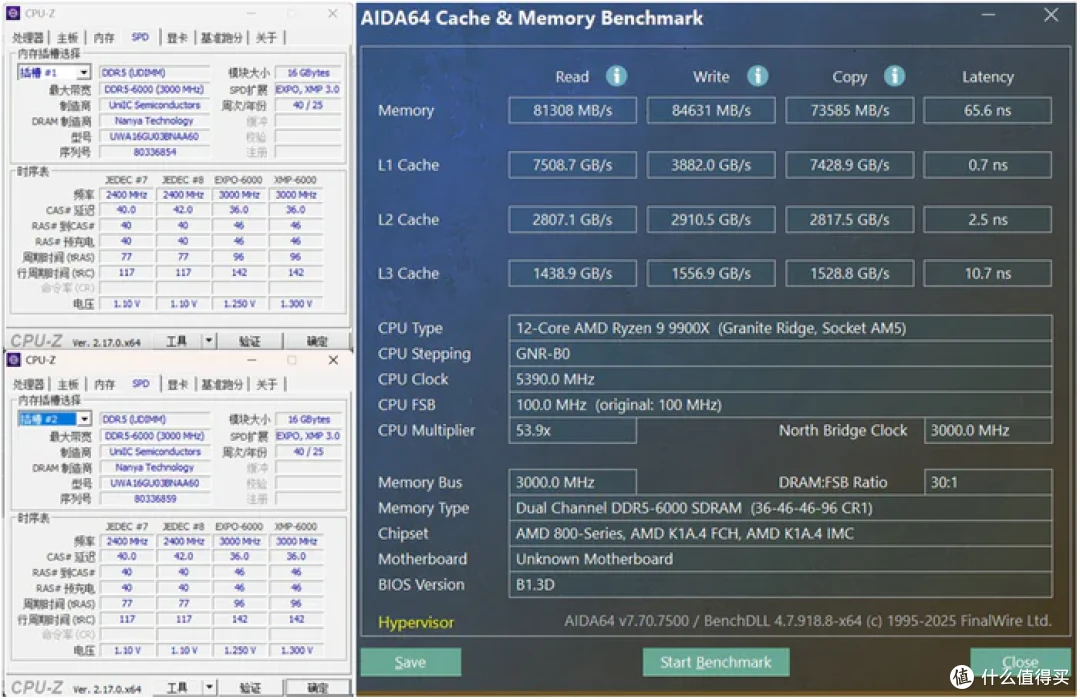Click the 确定 button in top CPU-Z

[x=317, y=341]
